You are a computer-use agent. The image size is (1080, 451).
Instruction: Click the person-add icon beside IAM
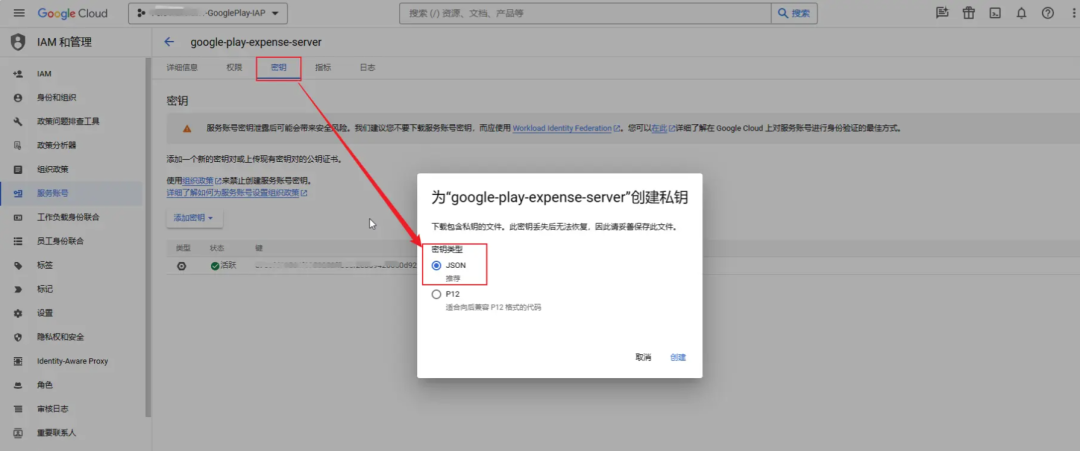tap(19, 74)
